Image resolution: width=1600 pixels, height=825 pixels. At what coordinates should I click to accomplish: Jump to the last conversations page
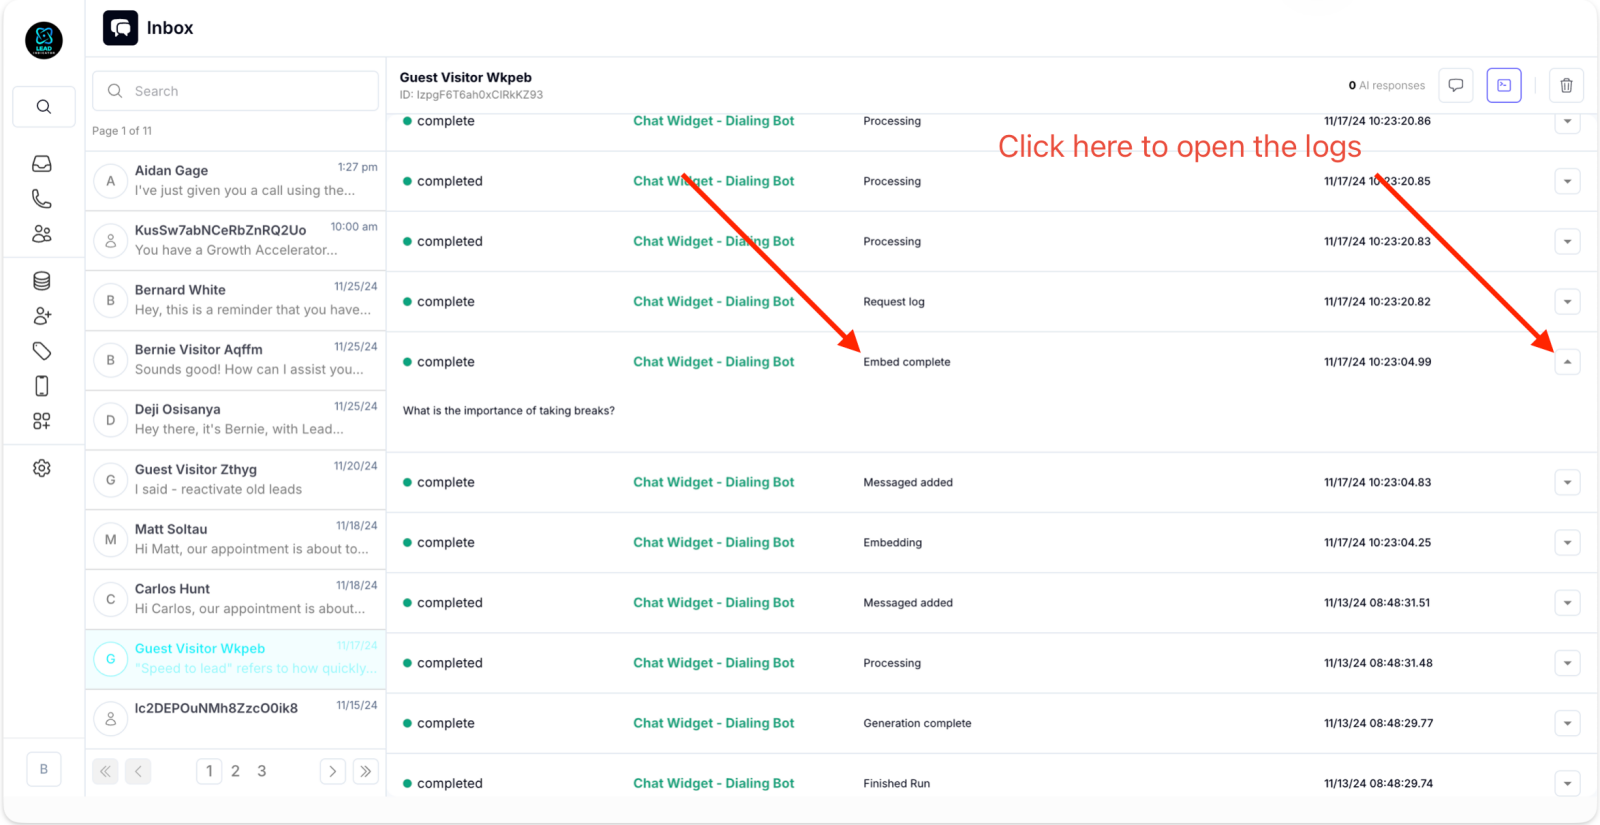click(x=366, y=771)
